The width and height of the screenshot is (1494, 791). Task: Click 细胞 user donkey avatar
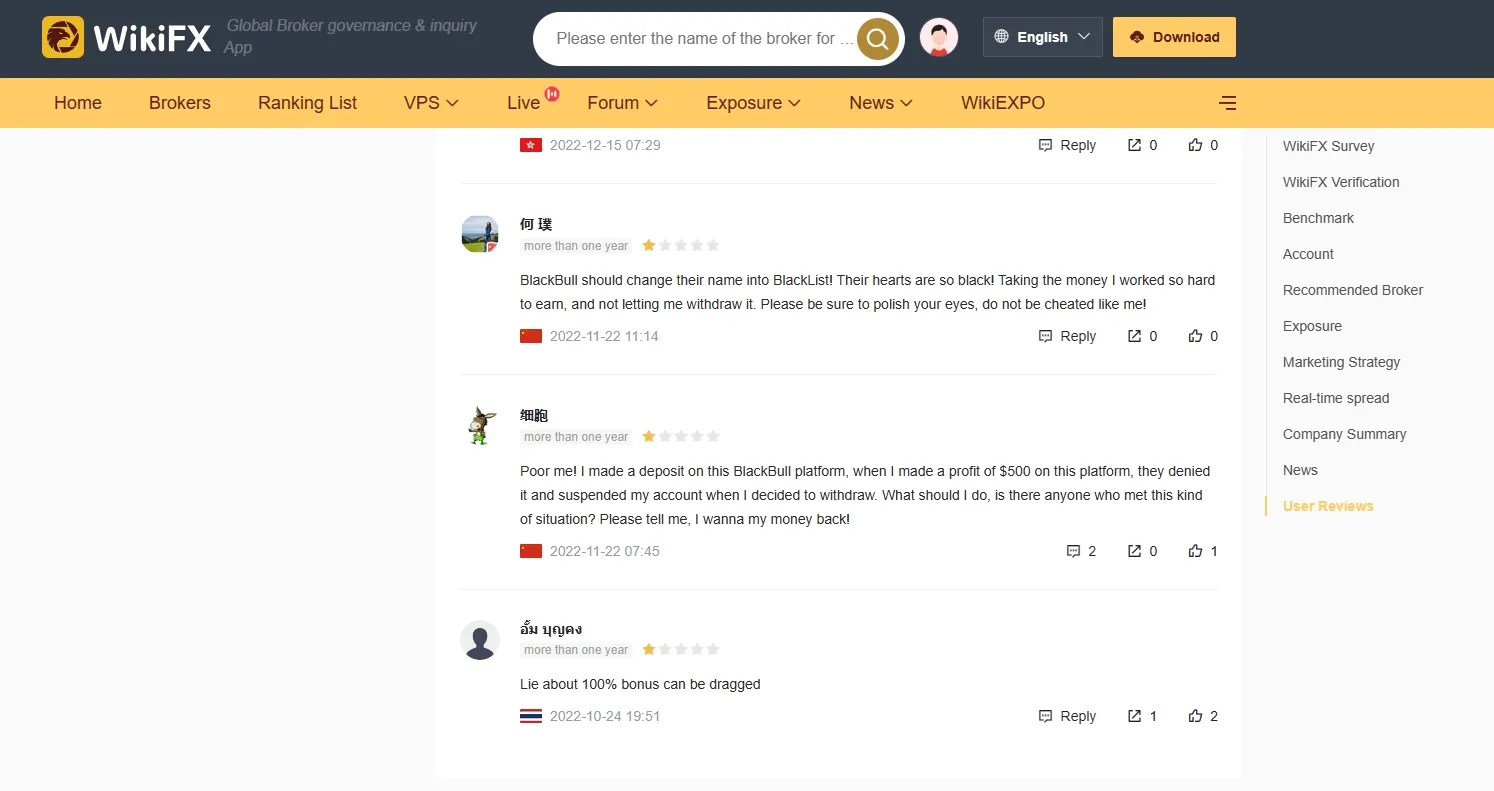pos(480,425)
